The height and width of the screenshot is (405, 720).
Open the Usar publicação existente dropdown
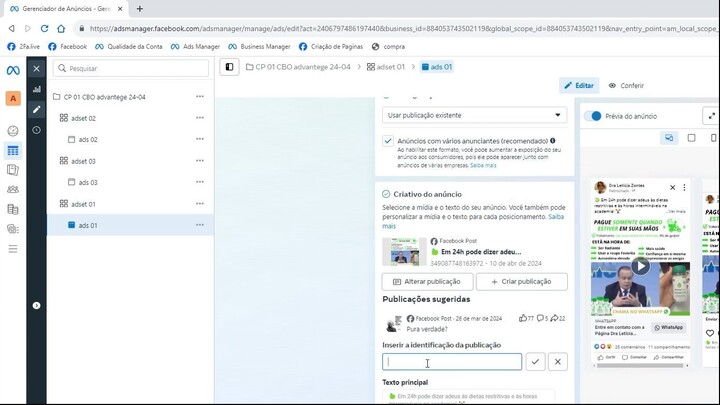[x=474, y=115]
